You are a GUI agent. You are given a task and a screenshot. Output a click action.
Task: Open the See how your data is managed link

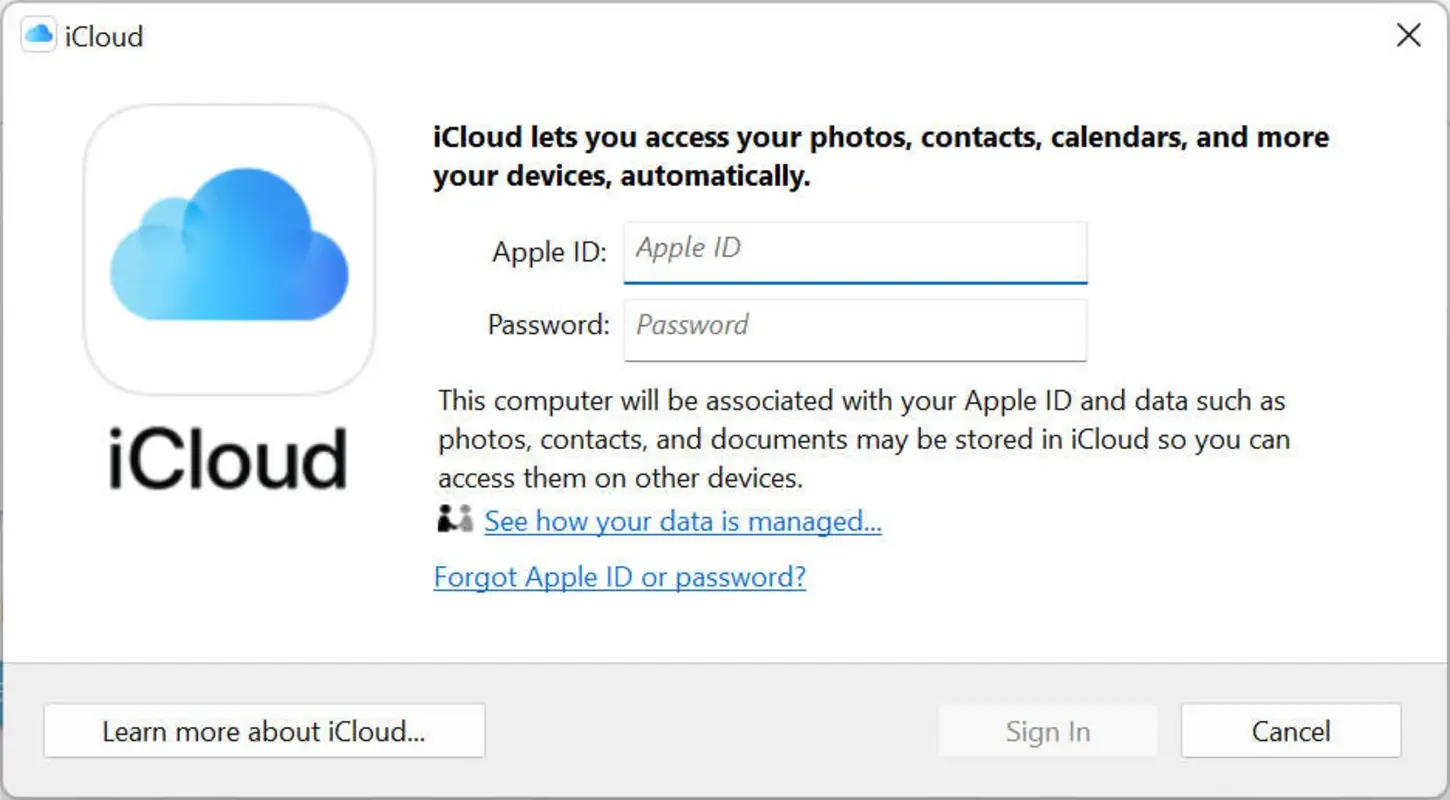(x=682, y=521)
